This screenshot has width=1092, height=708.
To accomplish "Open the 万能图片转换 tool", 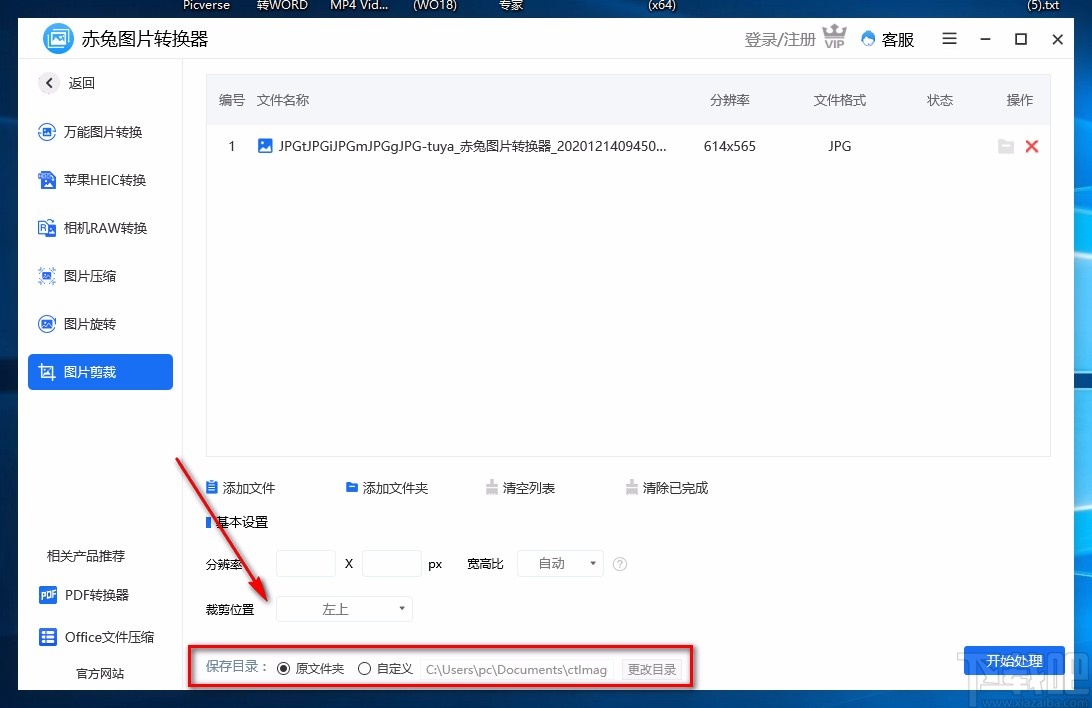I will (99, 131).
